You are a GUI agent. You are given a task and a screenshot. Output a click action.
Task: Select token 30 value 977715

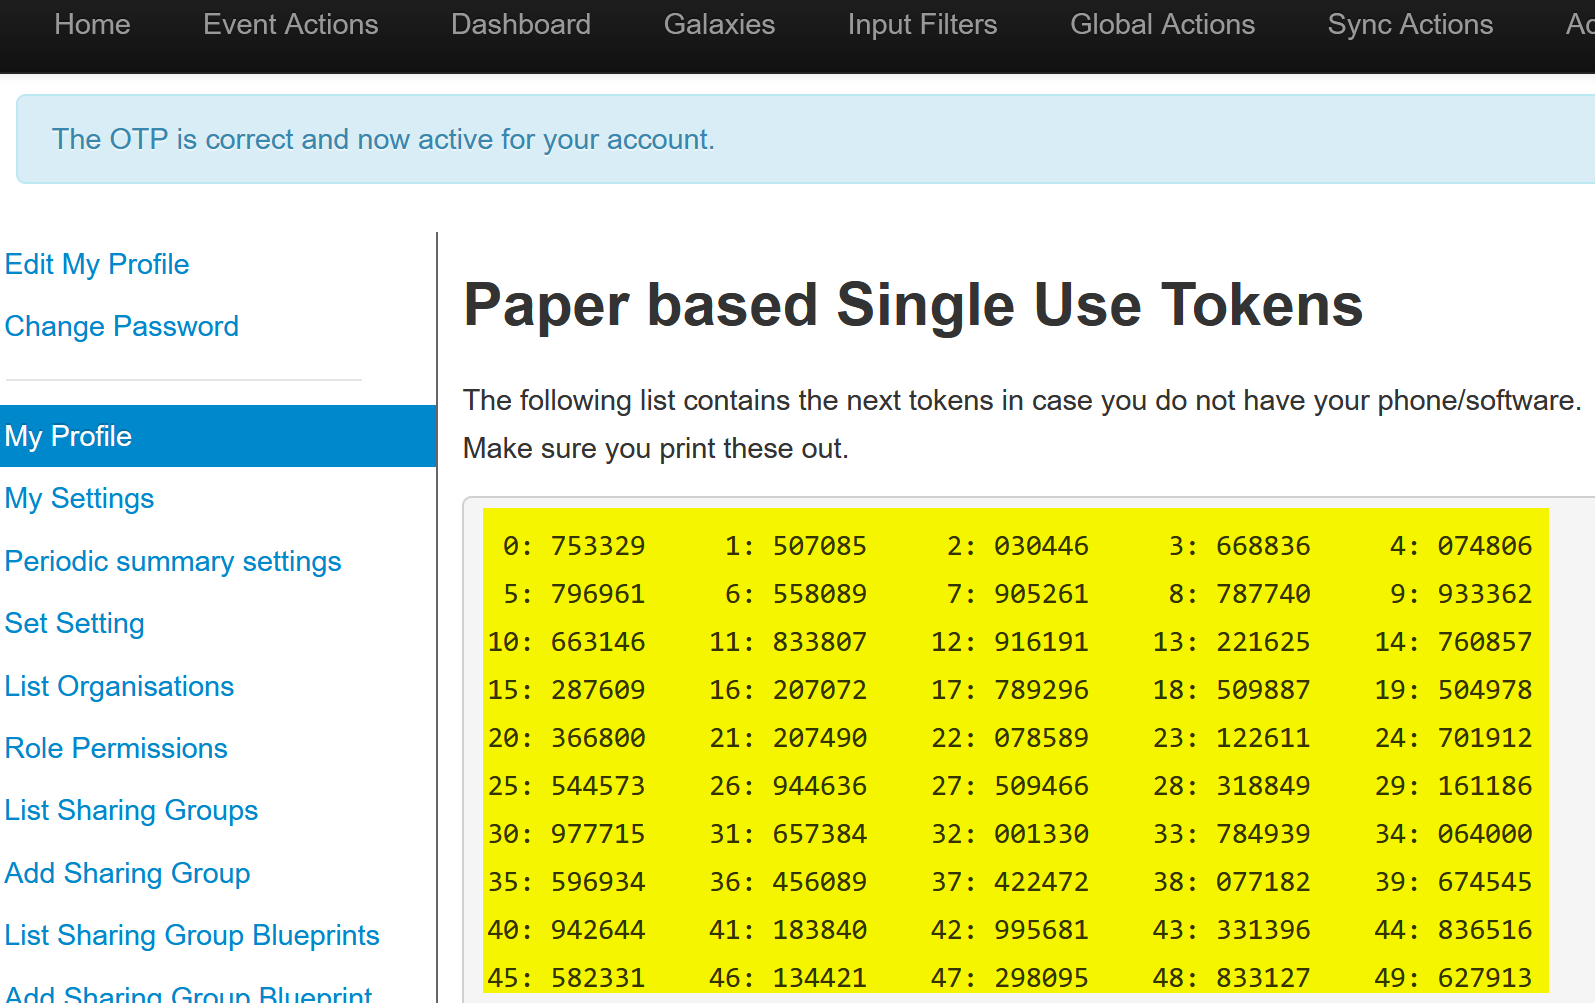[598, 834]
